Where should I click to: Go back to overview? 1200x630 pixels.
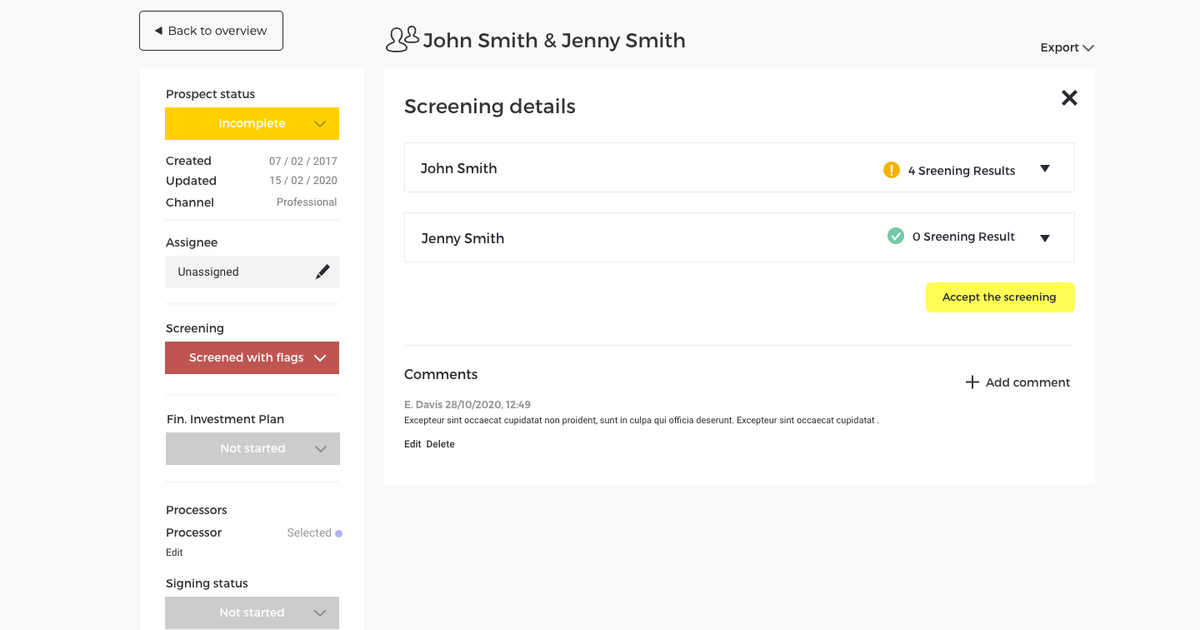211,31
